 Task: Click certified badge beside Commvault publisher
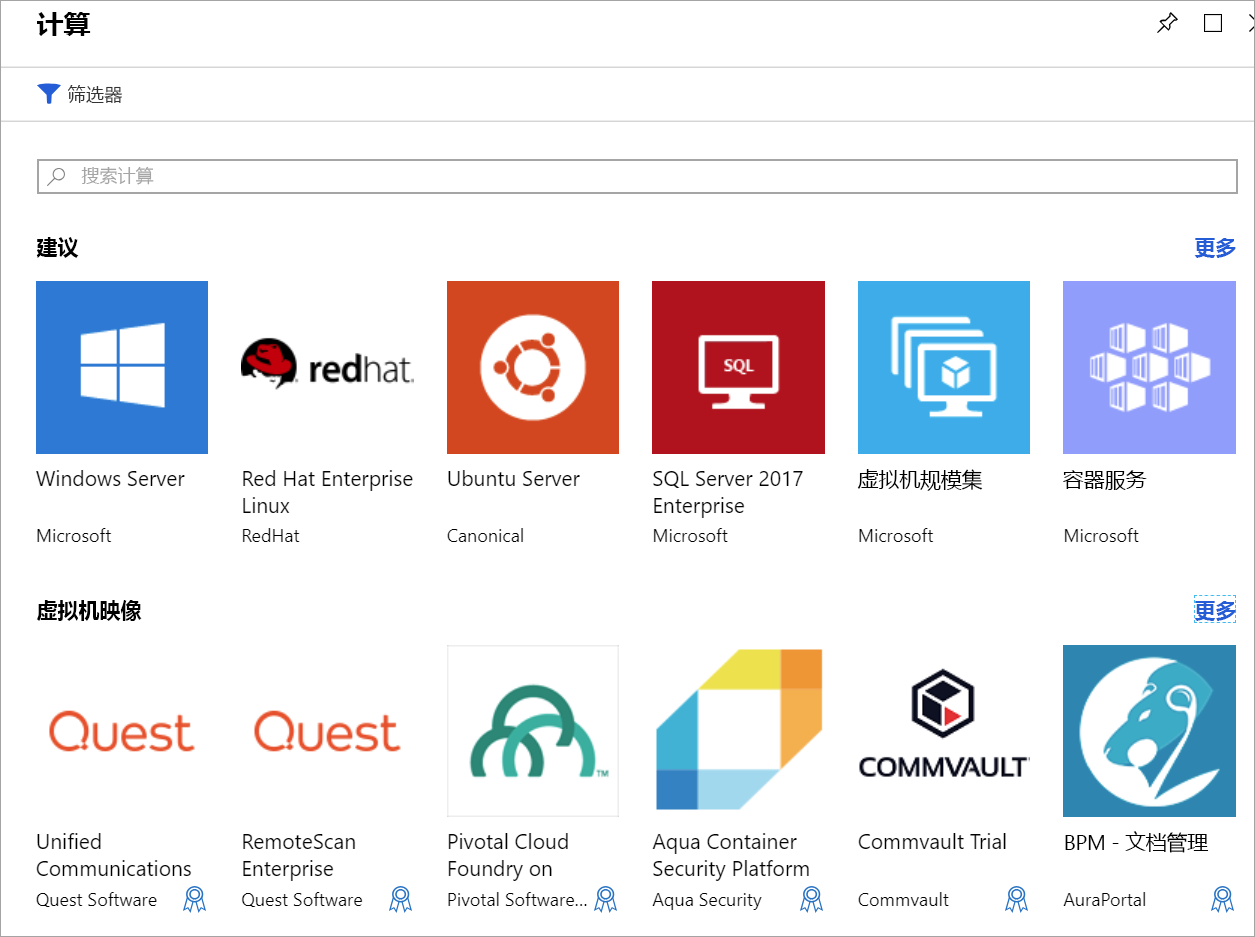pos(1017,899)
